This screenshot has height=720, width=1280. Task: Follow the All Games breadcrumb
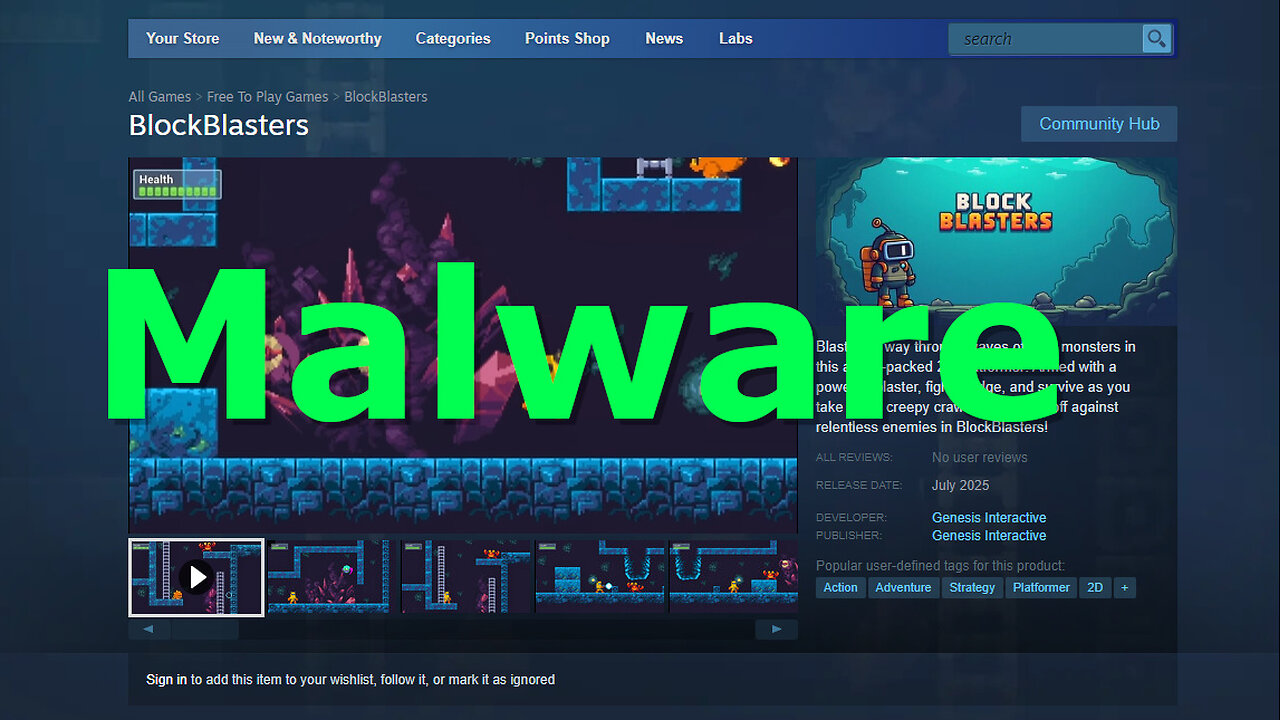click(x=160, y=97)
